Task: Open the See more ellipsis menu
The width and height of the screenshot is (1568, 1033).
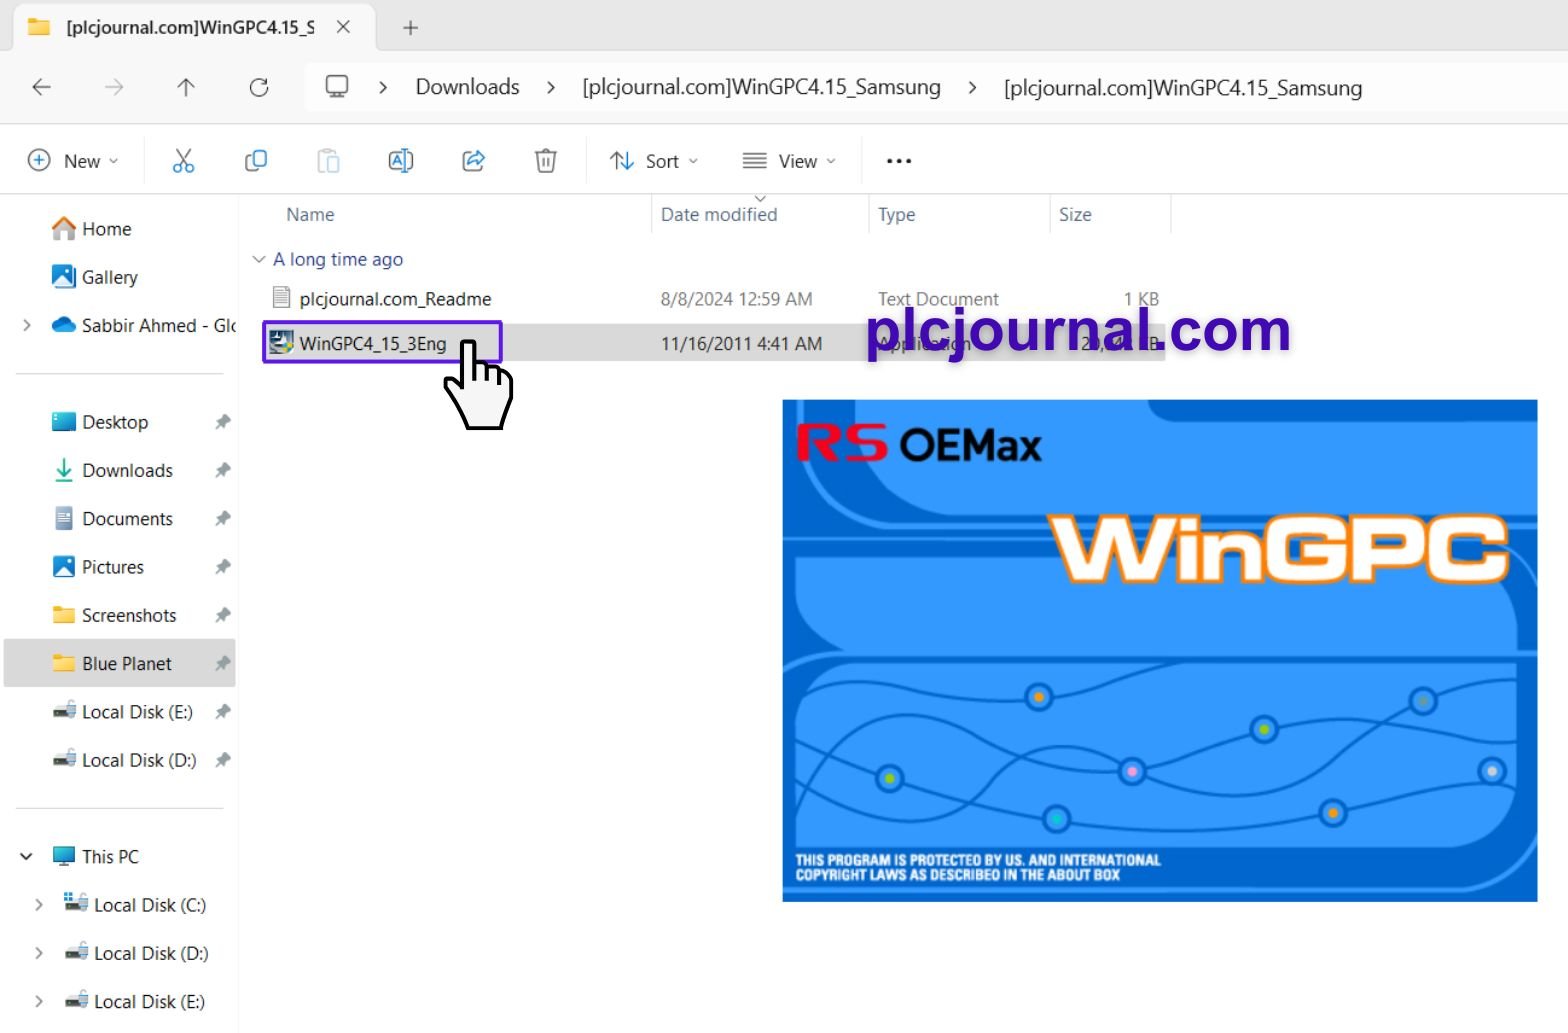Action: 899,161
